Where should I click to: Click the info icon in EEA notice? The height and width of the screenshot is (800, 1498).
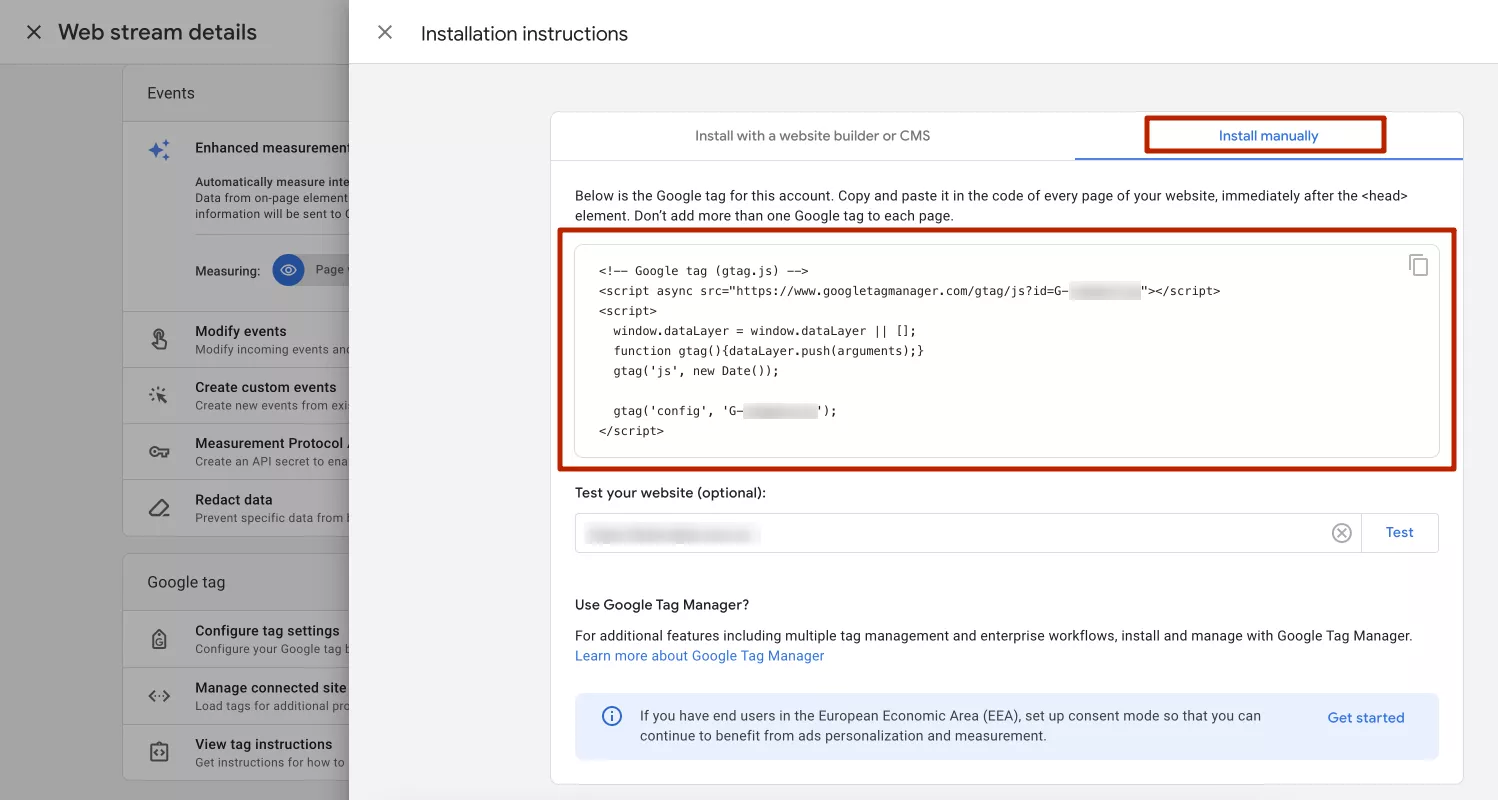click(x=611, y=716)
